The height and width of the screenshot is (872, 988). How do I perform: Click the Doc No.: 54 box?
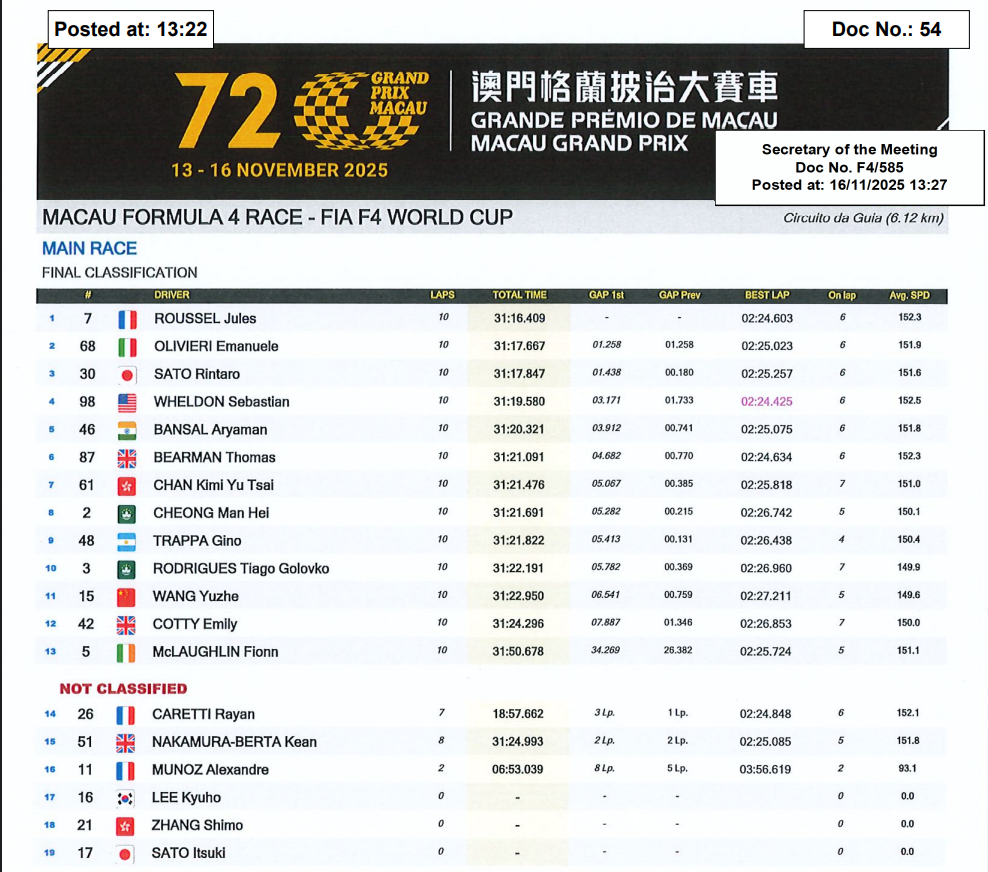(x=886, y=29)
